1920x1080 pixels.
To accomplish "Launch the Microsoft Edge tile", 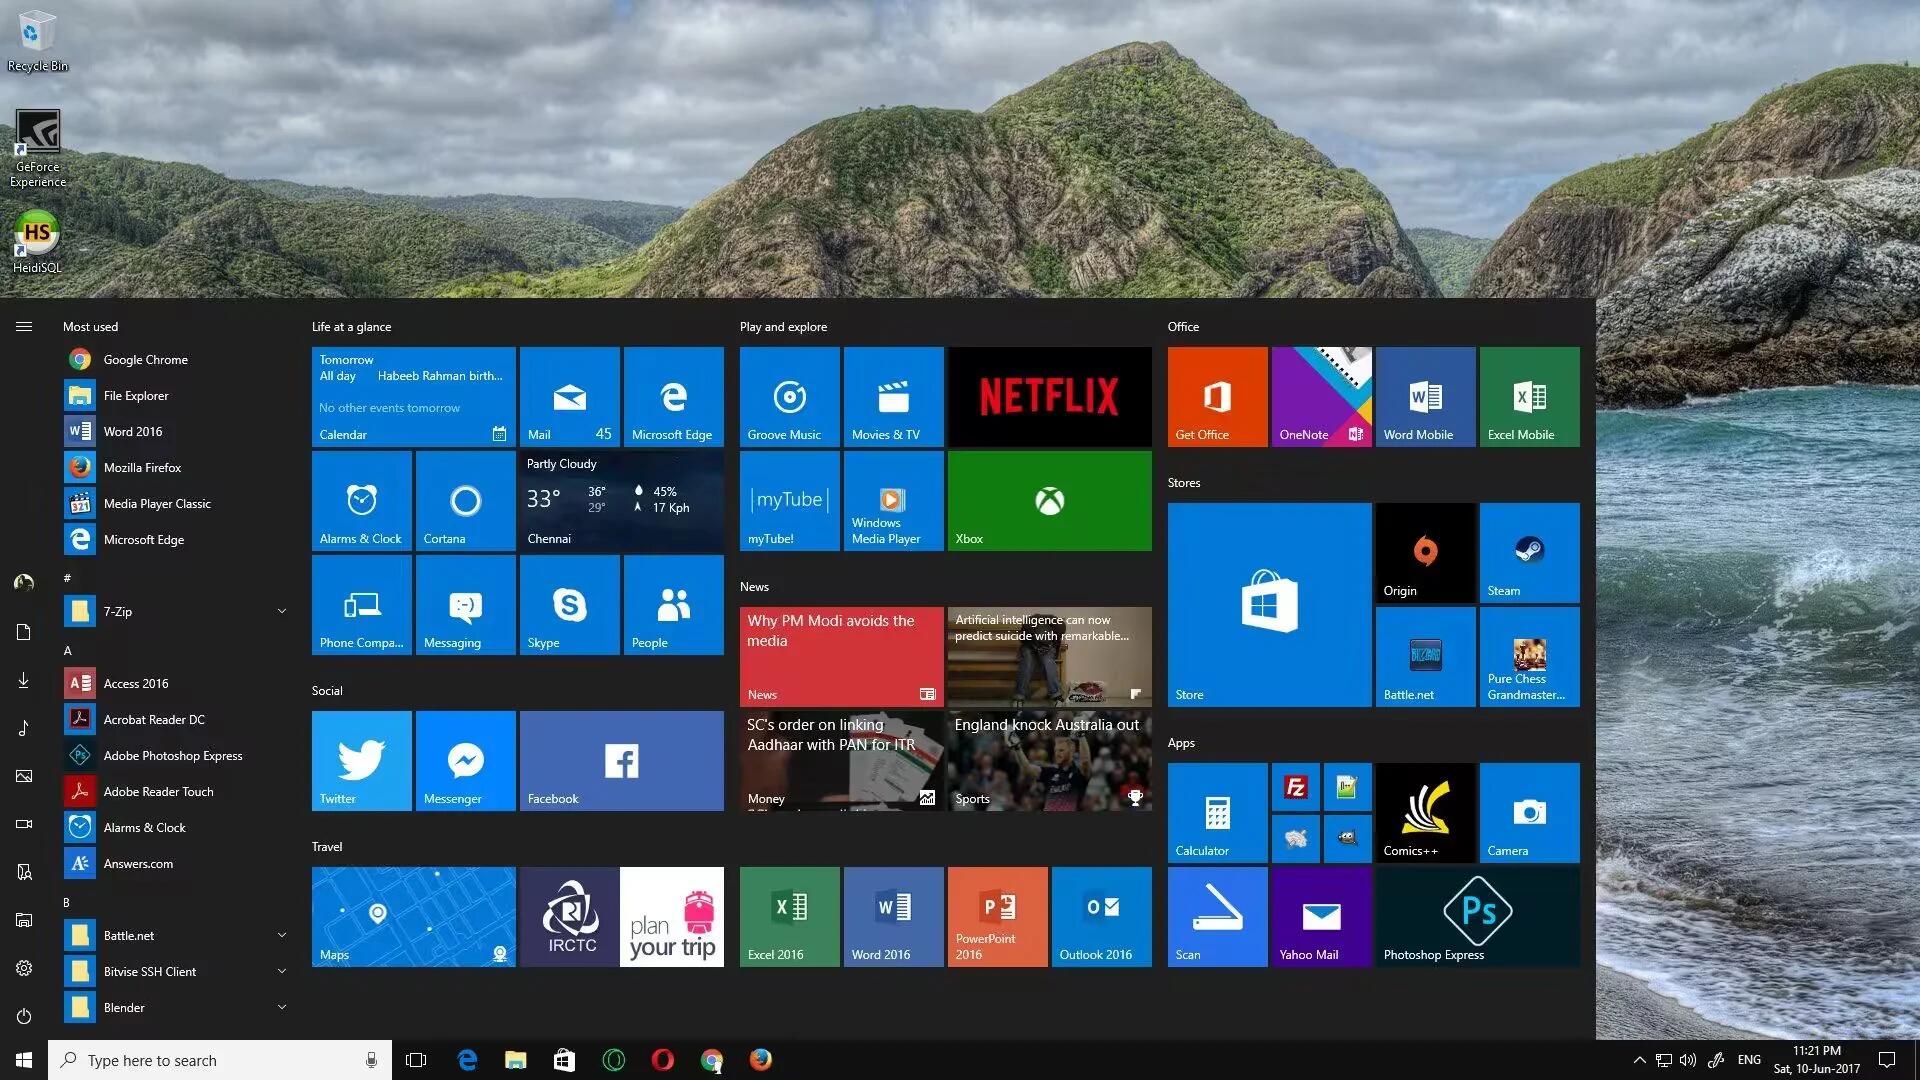I will [x=673, y=396].
